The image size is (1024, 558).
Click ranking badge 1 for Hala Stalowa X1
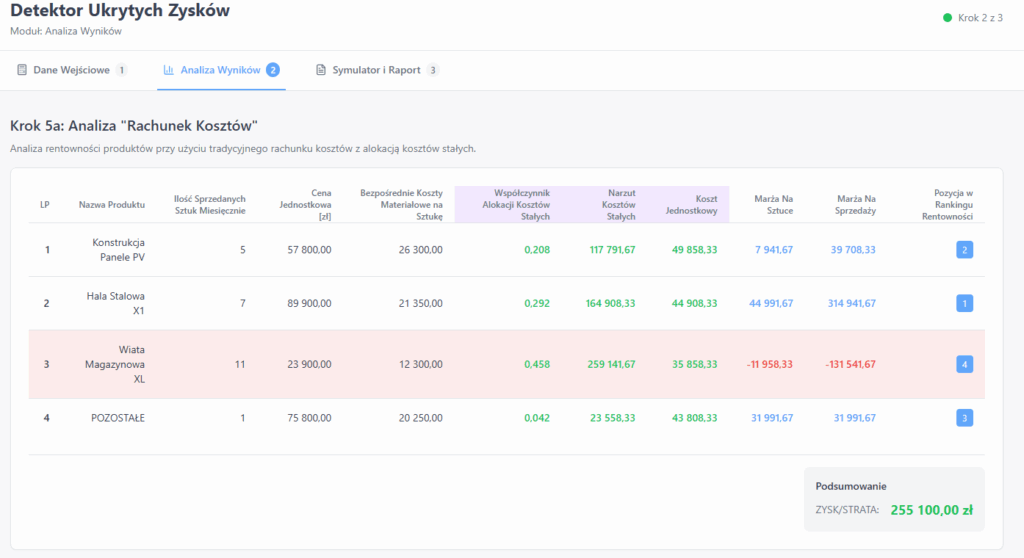tap(964, 303)
